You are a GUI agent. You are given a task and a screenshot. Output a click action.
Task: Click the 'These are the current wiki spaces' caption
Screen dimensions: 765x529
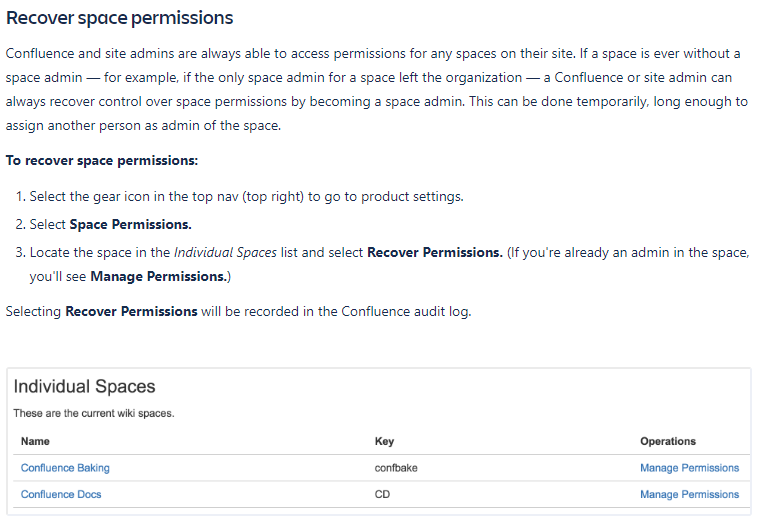coord(94,413)
